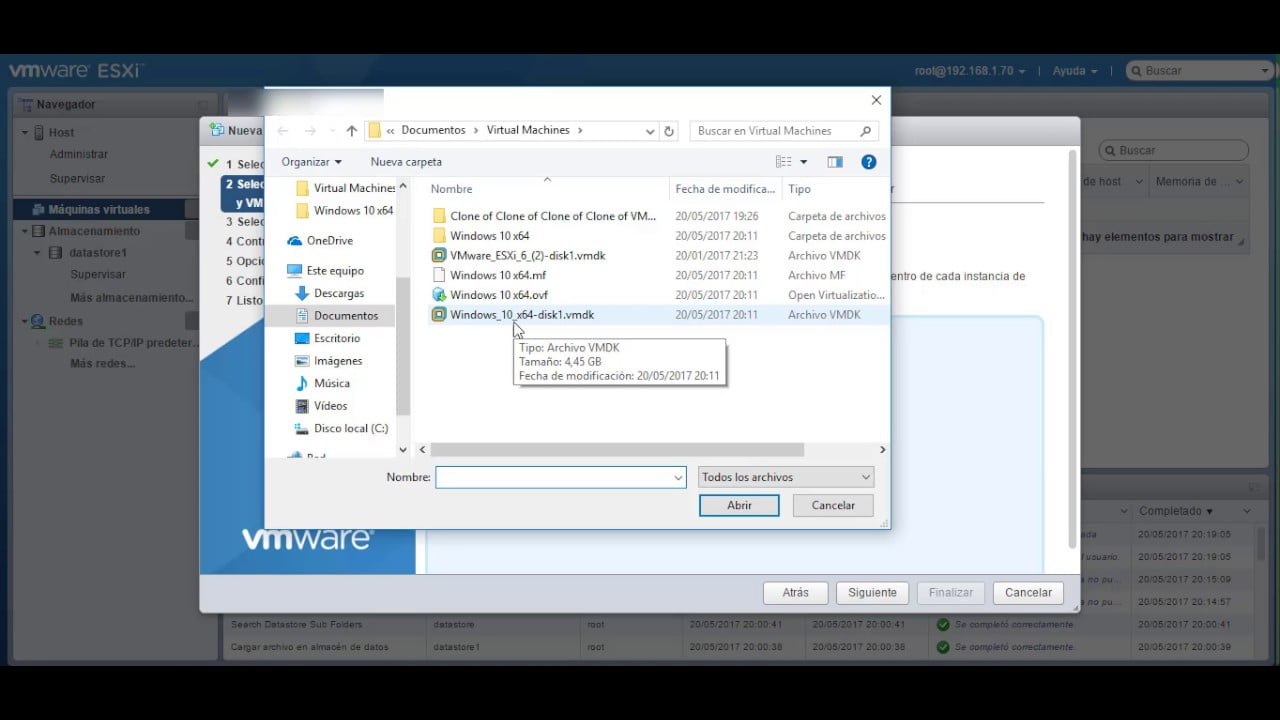Open the root@192.168.1.70 user menu
The width and height of the screenshot is (1280, 720).
(970, 71)
